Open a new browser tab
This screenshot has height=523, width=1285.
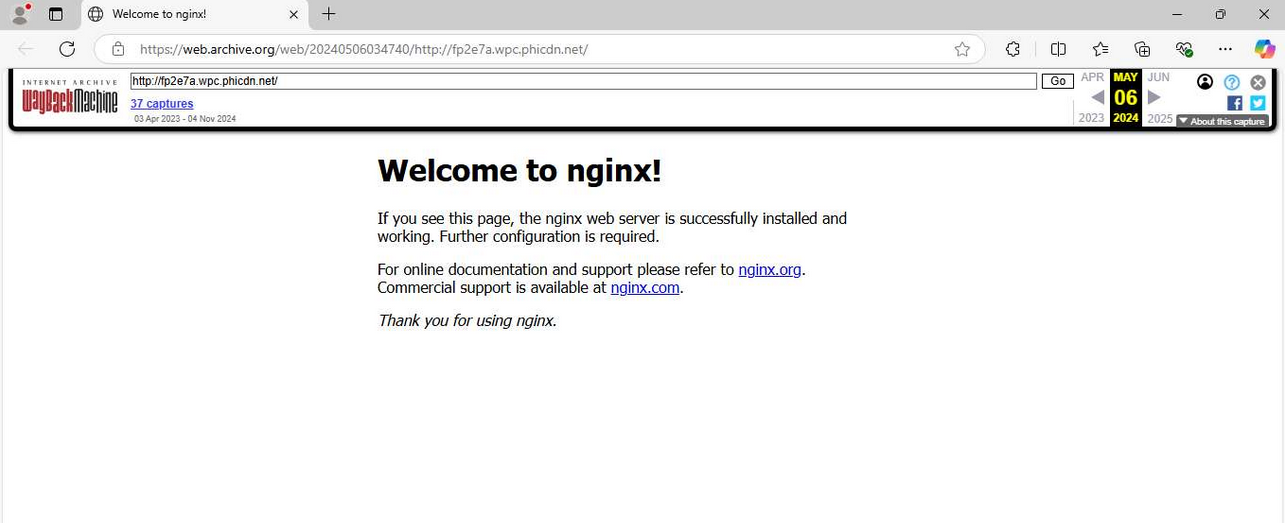coord(329,14)
